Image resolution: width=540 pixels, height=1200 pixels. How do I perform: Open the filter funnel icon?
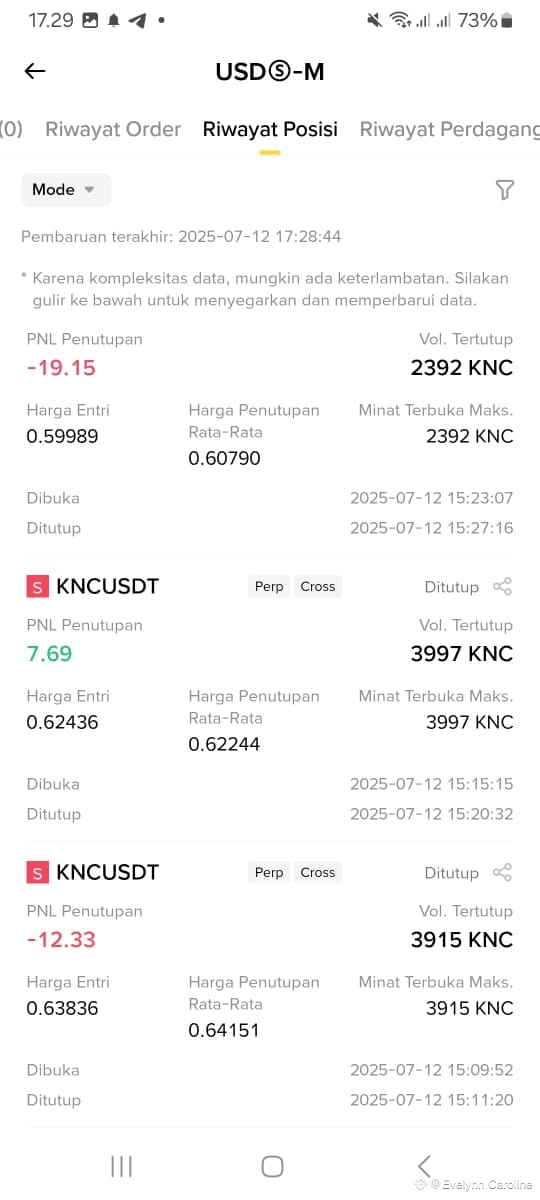coord(505,190)
